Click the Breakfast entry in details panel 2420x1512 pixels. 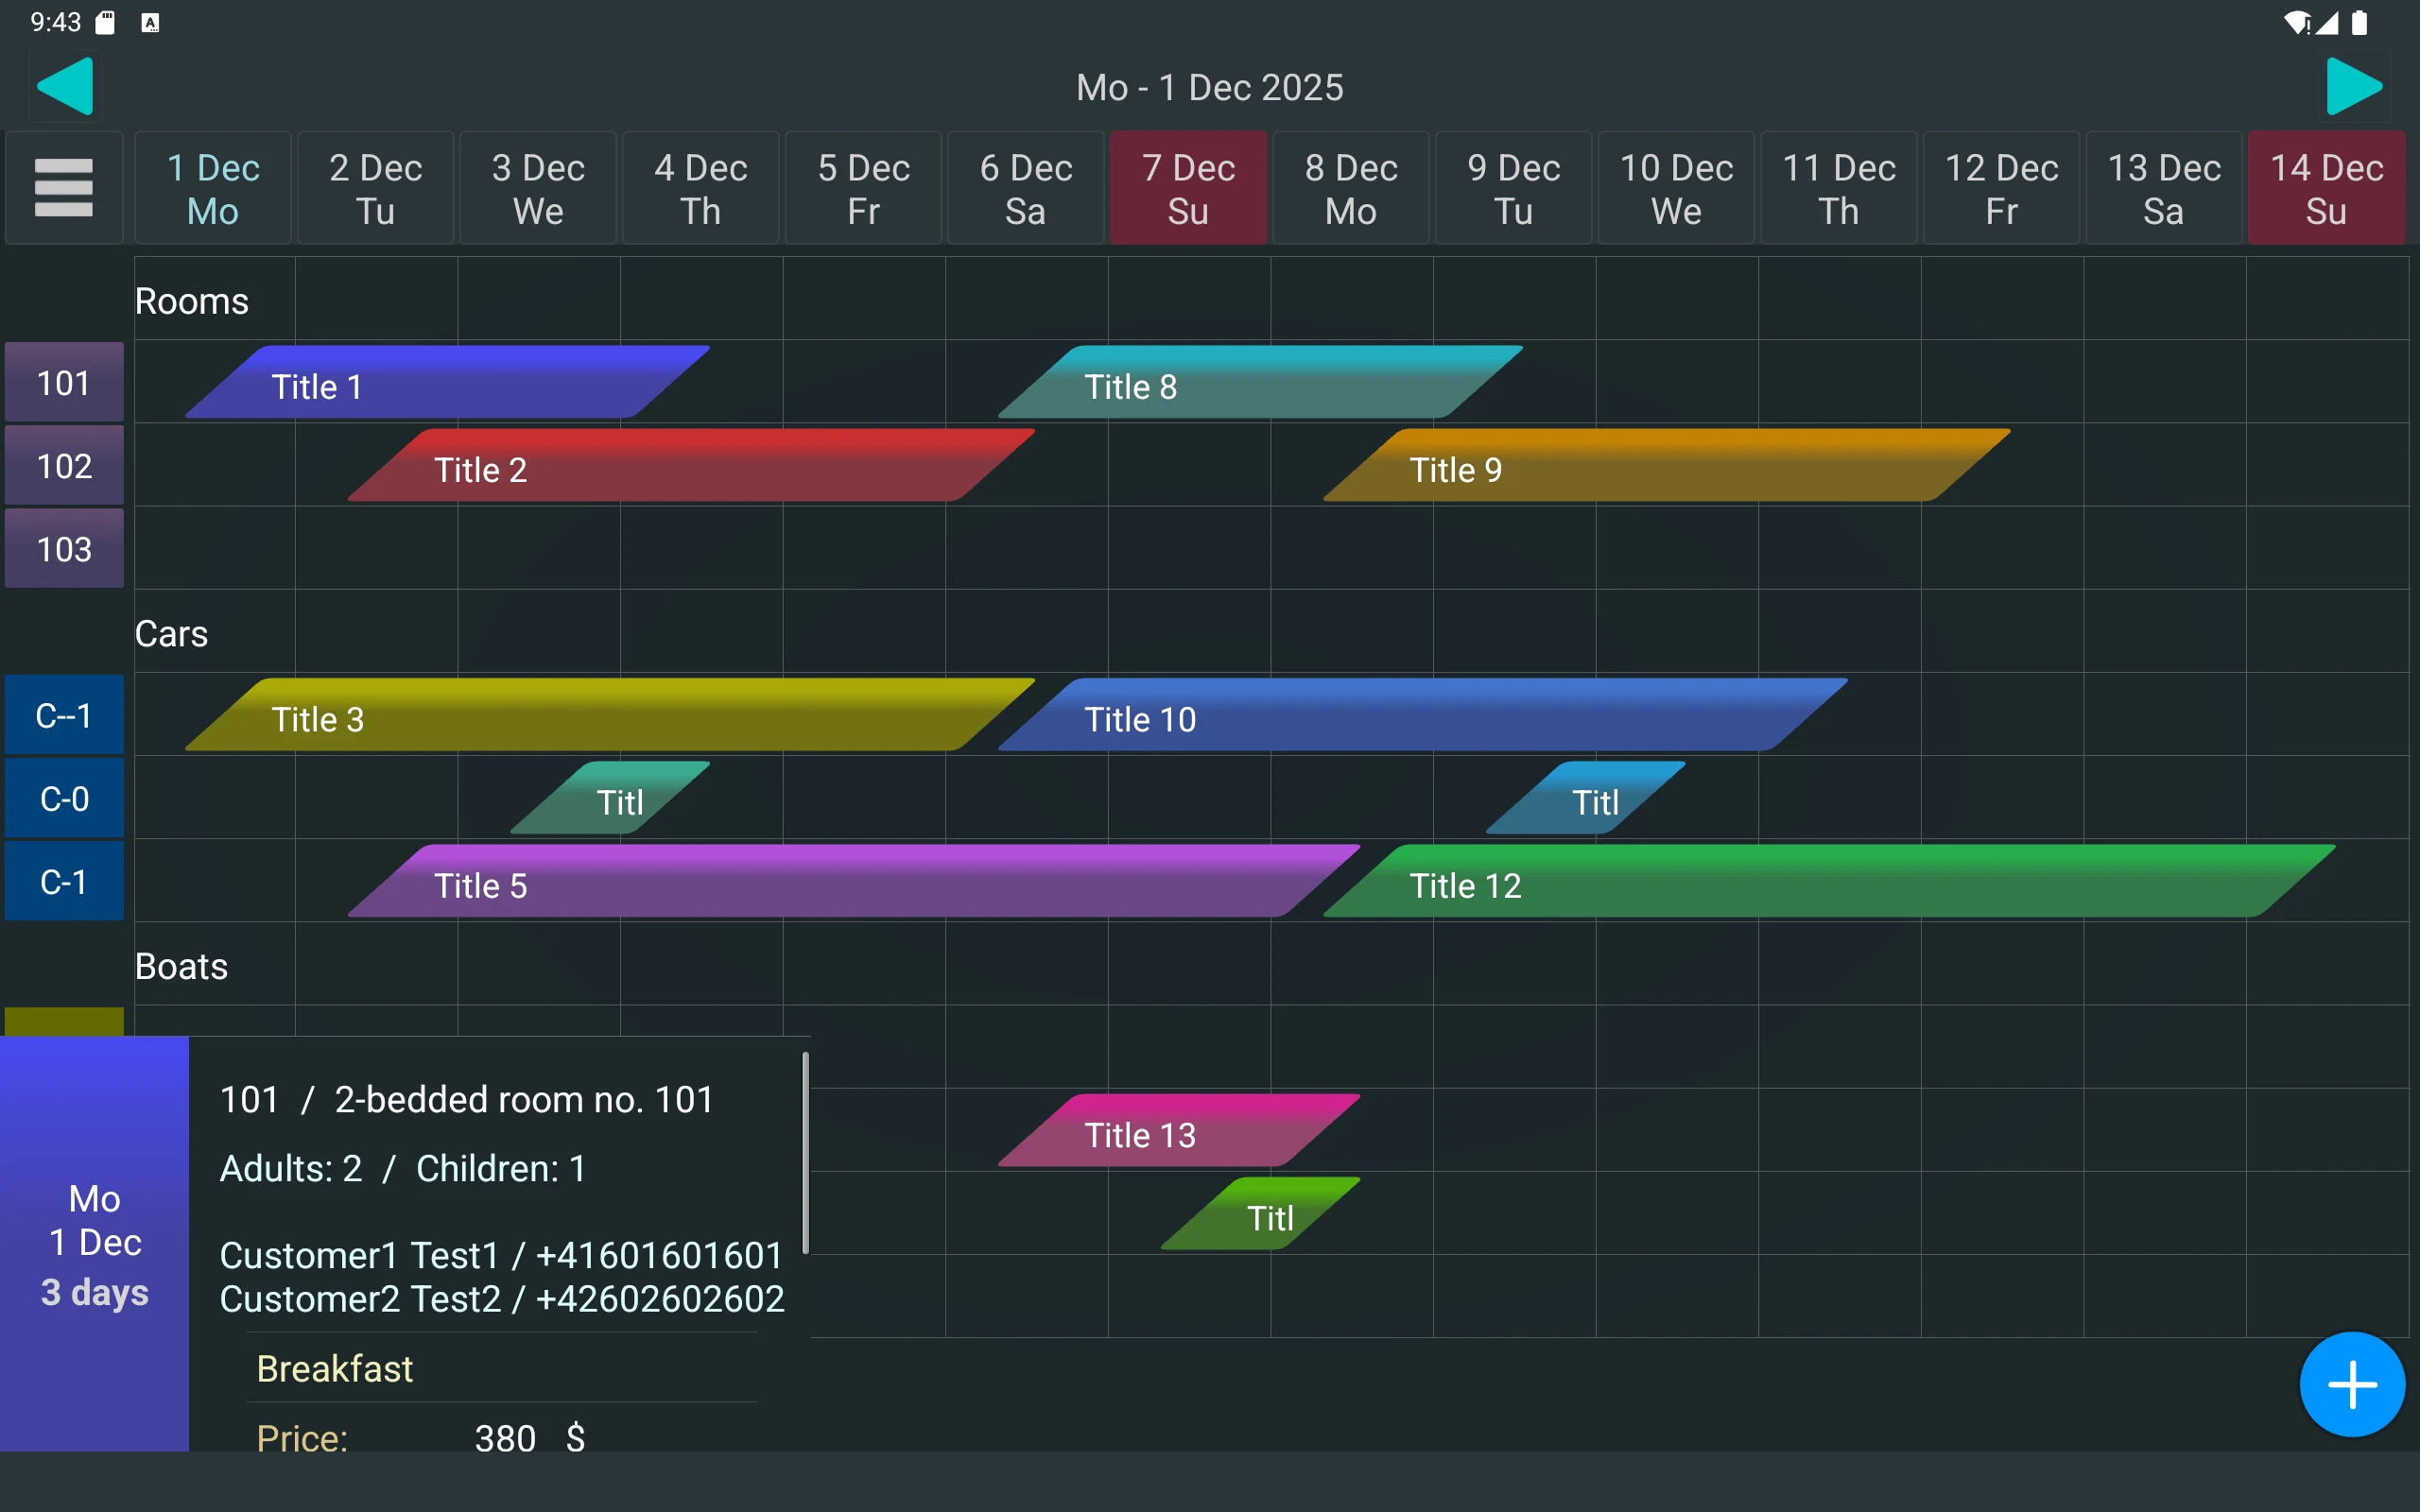click(x=334, y=1368)
